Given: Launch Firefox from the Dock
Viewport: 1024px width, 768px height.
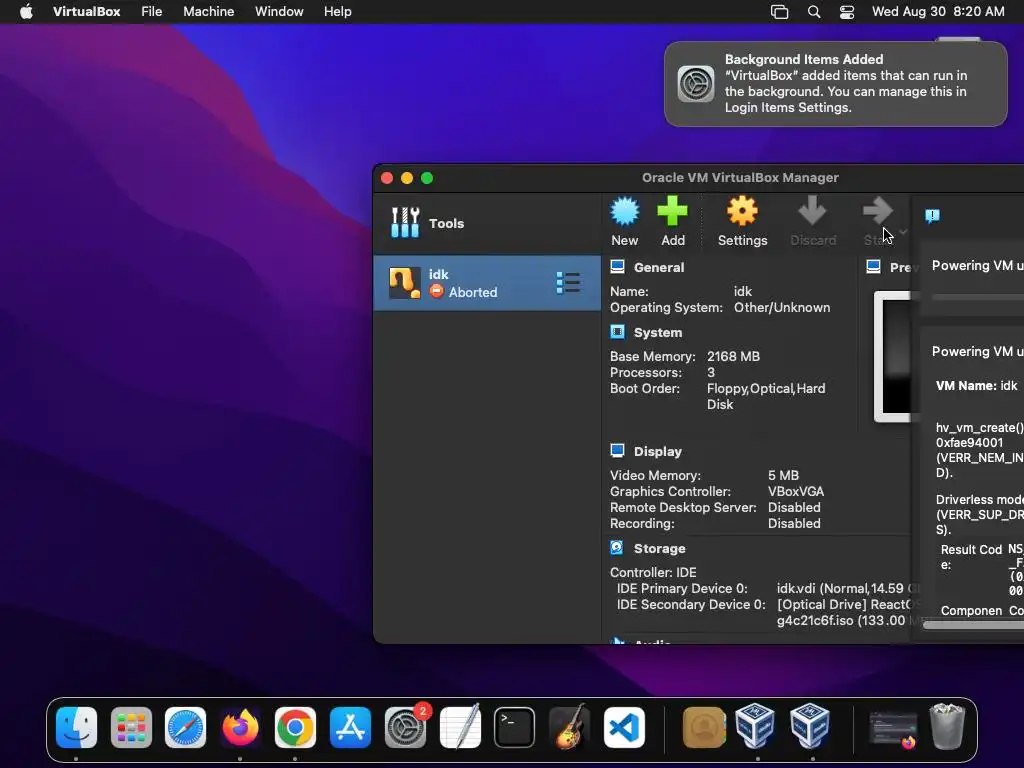Looking at the screenshot, I should click(x=240, y=728).
